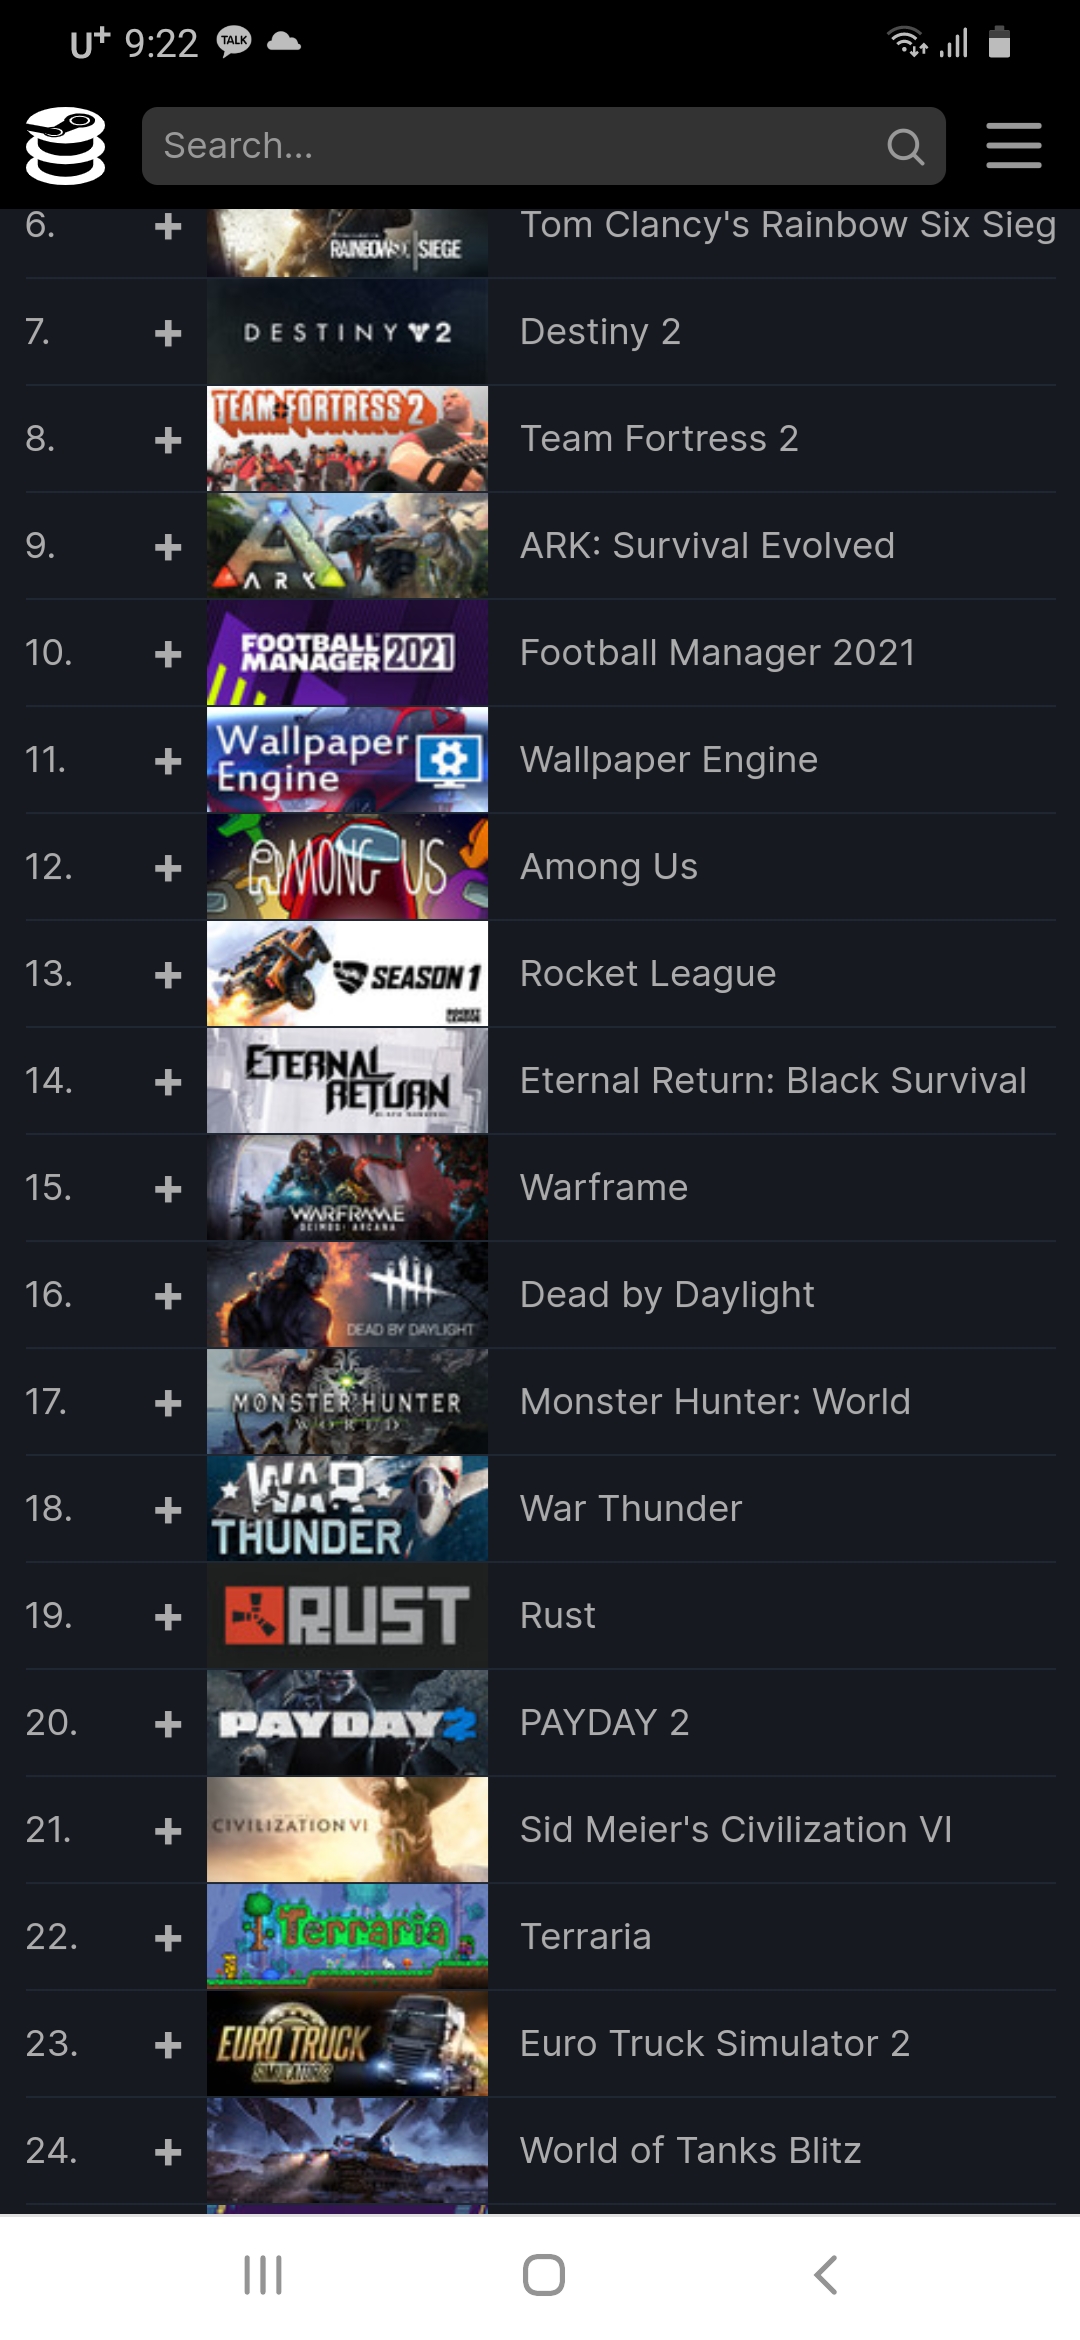The width and height of the screenshot is (1080, 2340).
Task: Click plus icon for Warframe row
Action: tap(168, 1189)
